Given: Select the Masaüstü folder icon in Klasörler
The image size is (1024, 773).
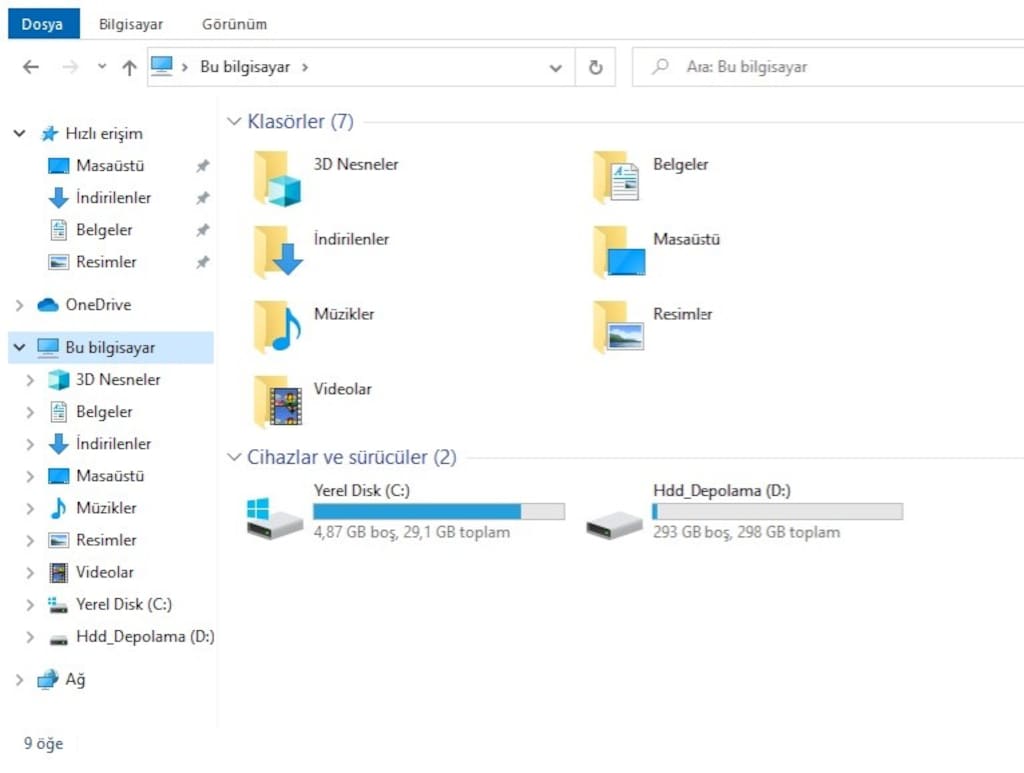Looking at the screenshot, I should (618, 251).
